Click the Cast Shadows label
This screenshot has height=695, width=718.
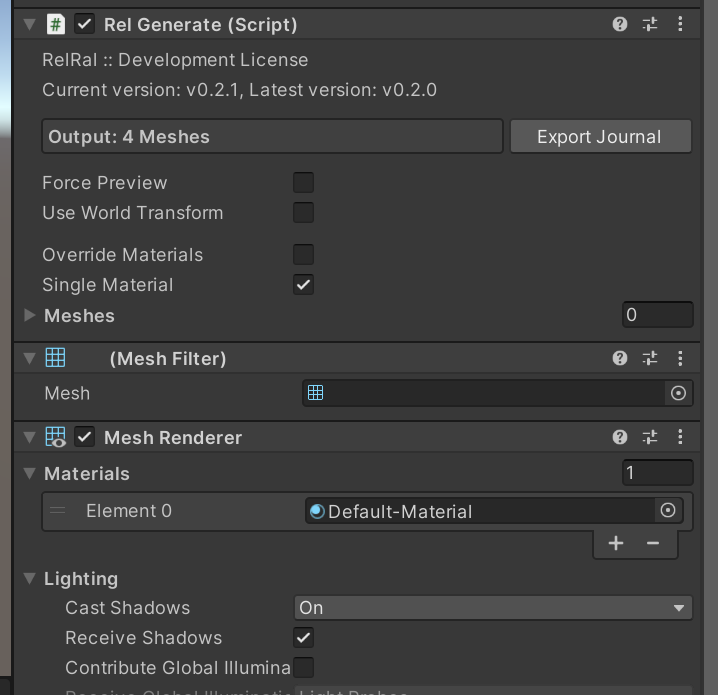coord(128,608)
